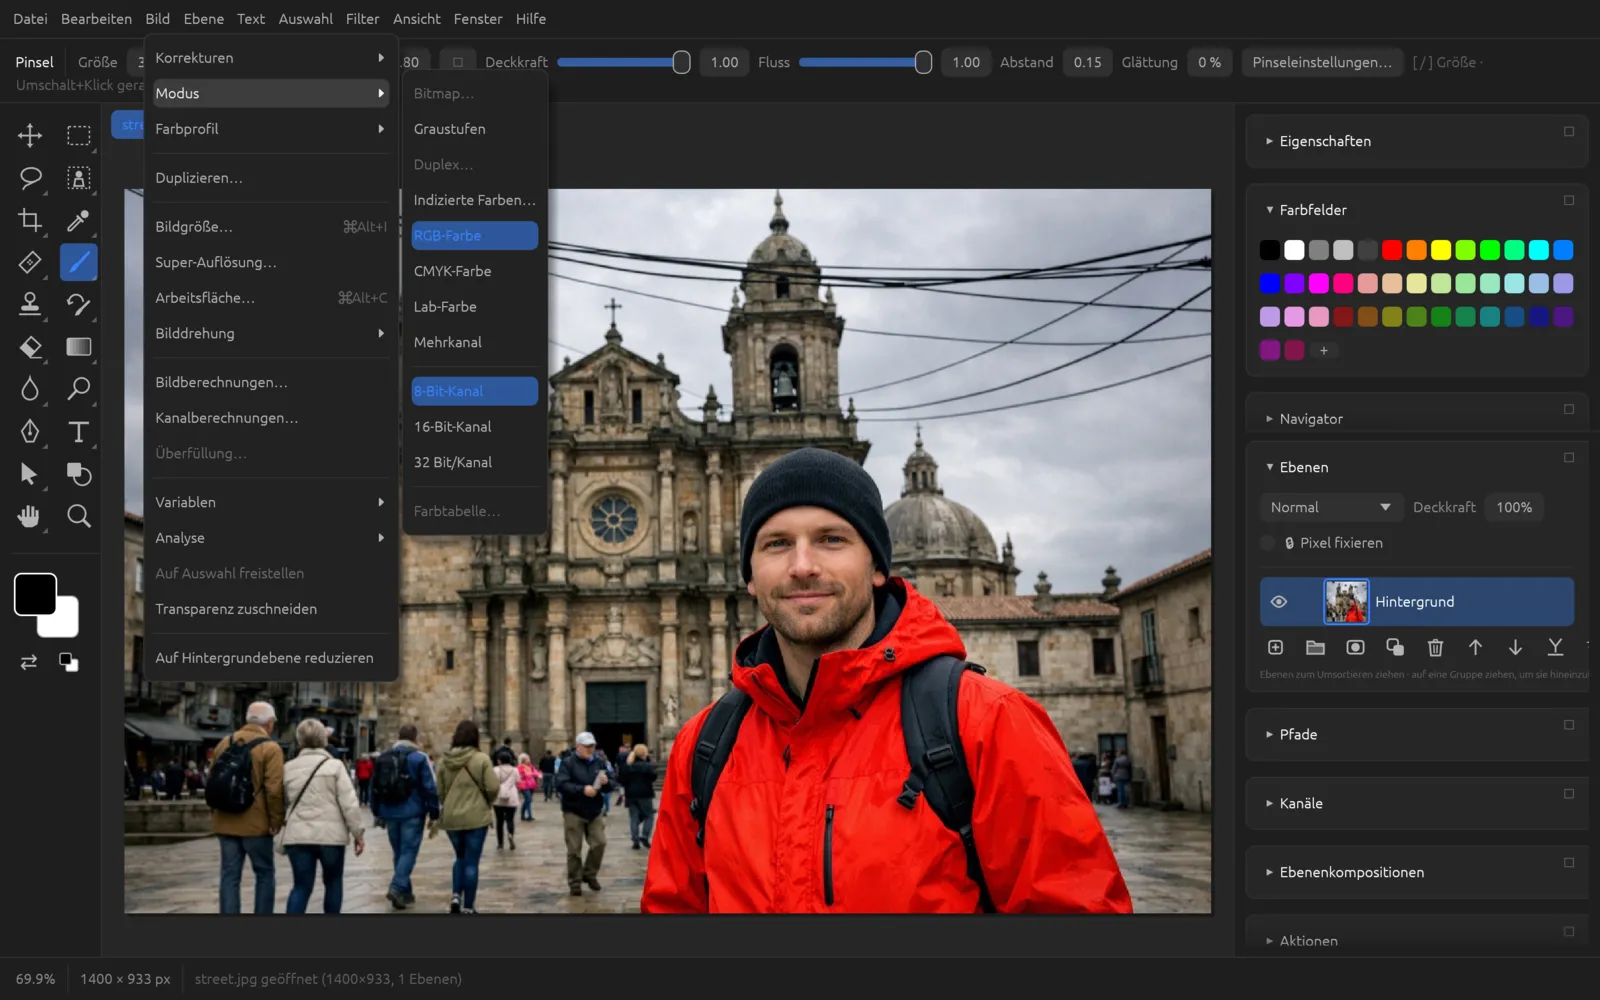Pick the red color swatch
This screenshot has height=1000, width=1600.
click(x=1392, y=250)
